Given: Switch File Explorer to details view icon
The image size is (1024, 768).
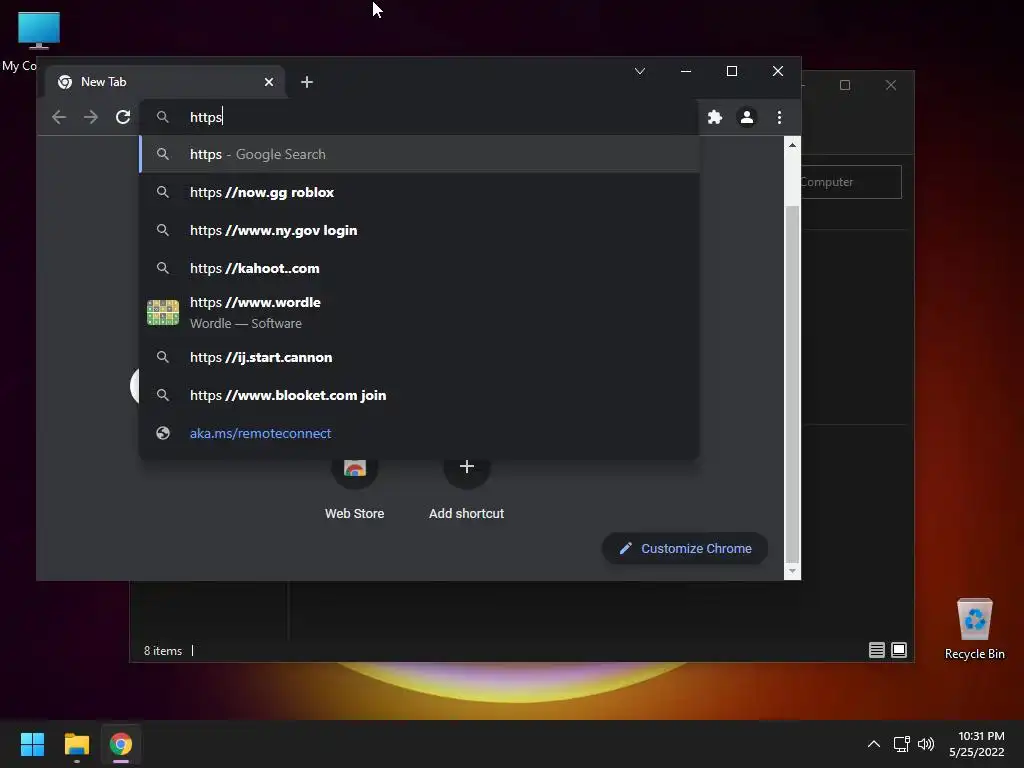Looking at the screenshot, I should pyautogui.click(x=876, y=650).
